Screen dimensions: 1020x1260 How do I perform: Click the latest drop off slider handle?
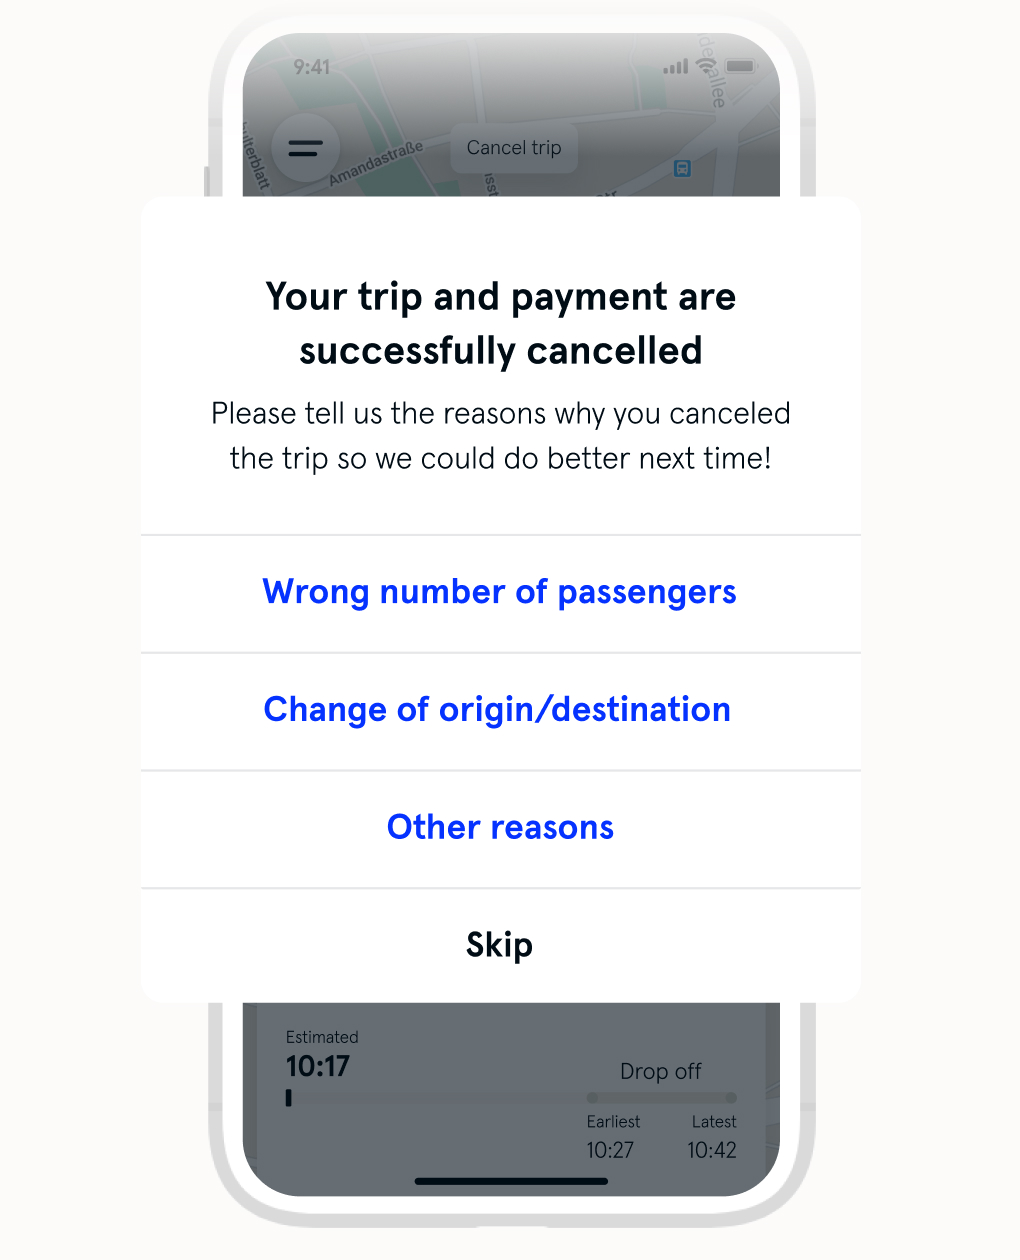point(731,1098)
